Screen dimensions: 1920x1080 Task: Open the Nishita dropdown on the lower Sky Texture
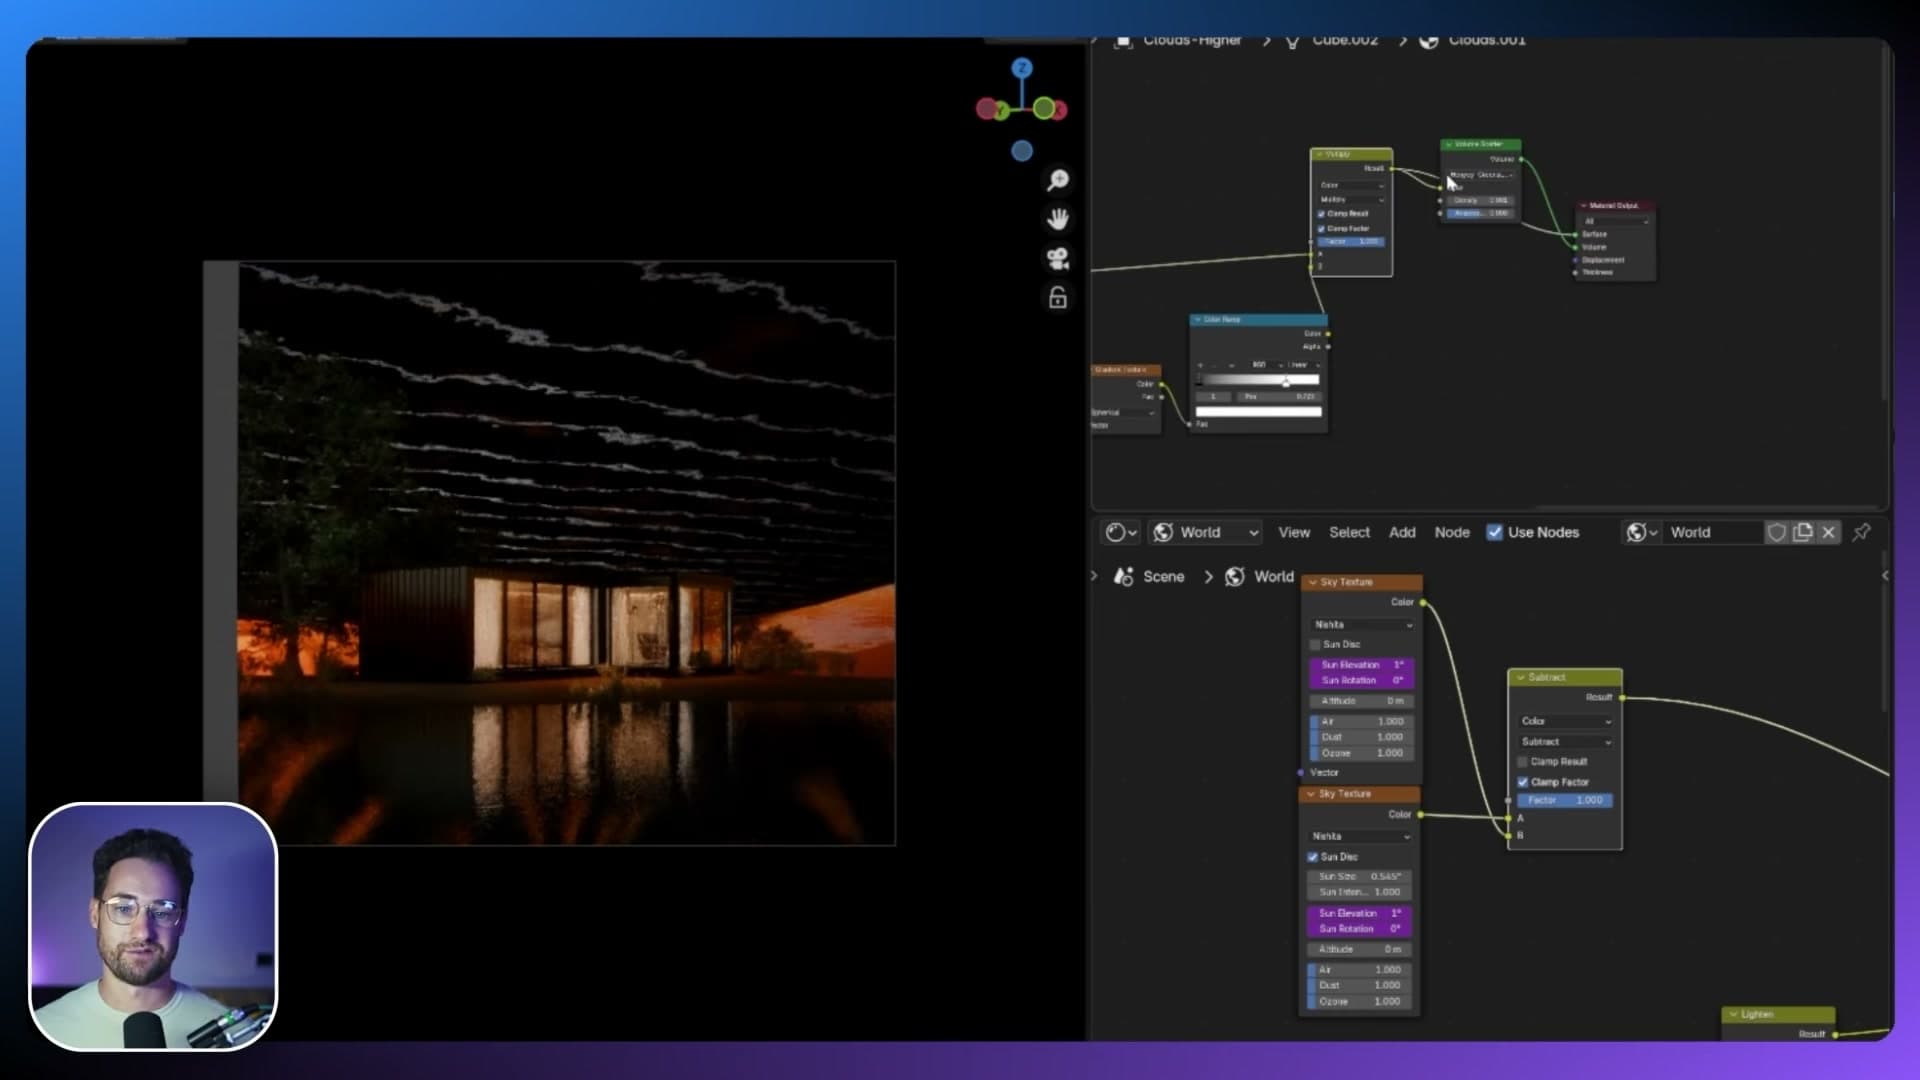[1360, 837]
